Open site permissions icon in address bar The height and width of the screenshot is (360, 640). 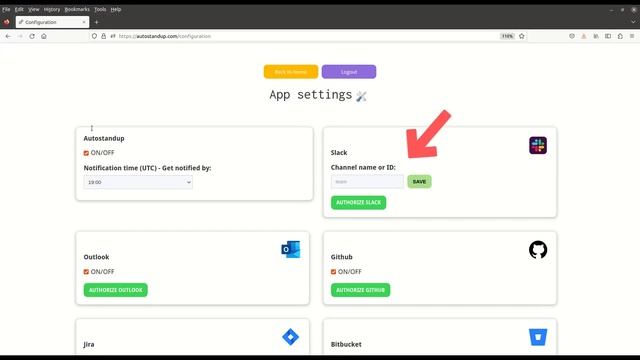pyautogui.click(x=113, y=36)
